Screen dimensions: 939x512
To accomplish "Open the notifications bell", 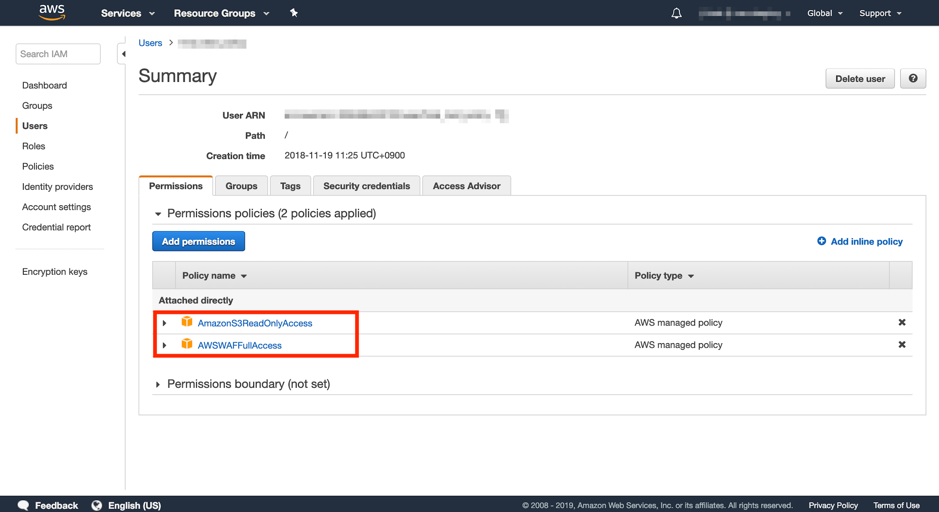I will [x=676, y=13].
